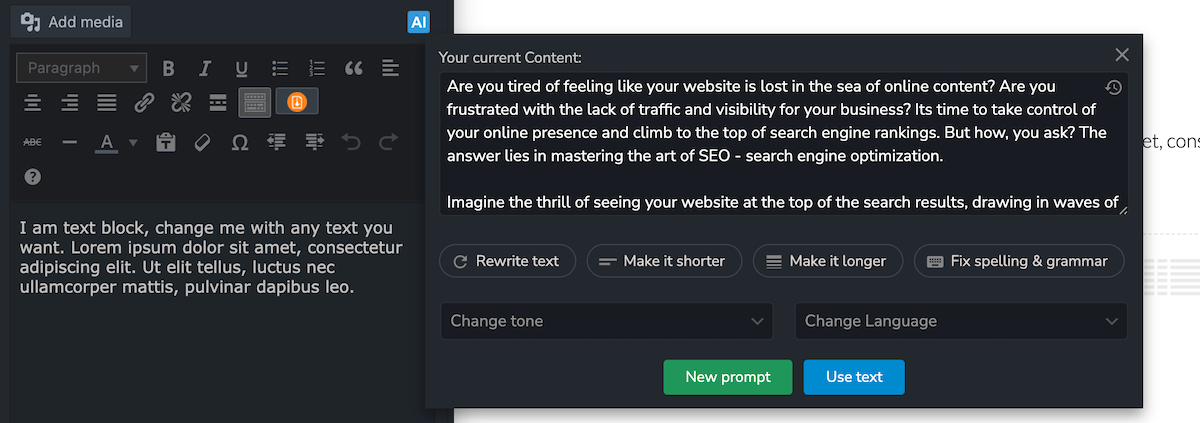Viewport: 1200px width, 423px height.
Task: Insert a link with chain icon
Action: (x=145, y=102)
